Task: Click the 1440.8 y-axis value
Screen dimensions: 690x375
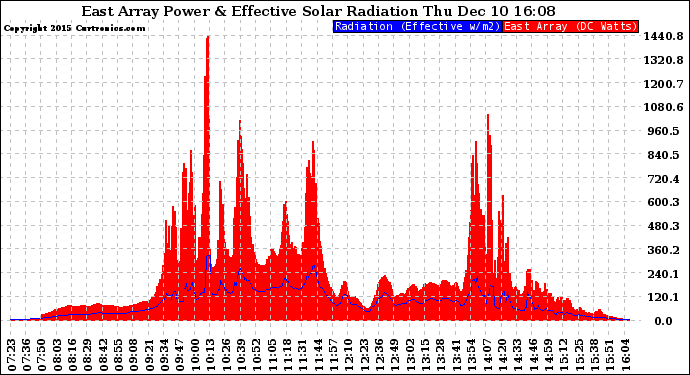Action: click(x=664, y=36)
